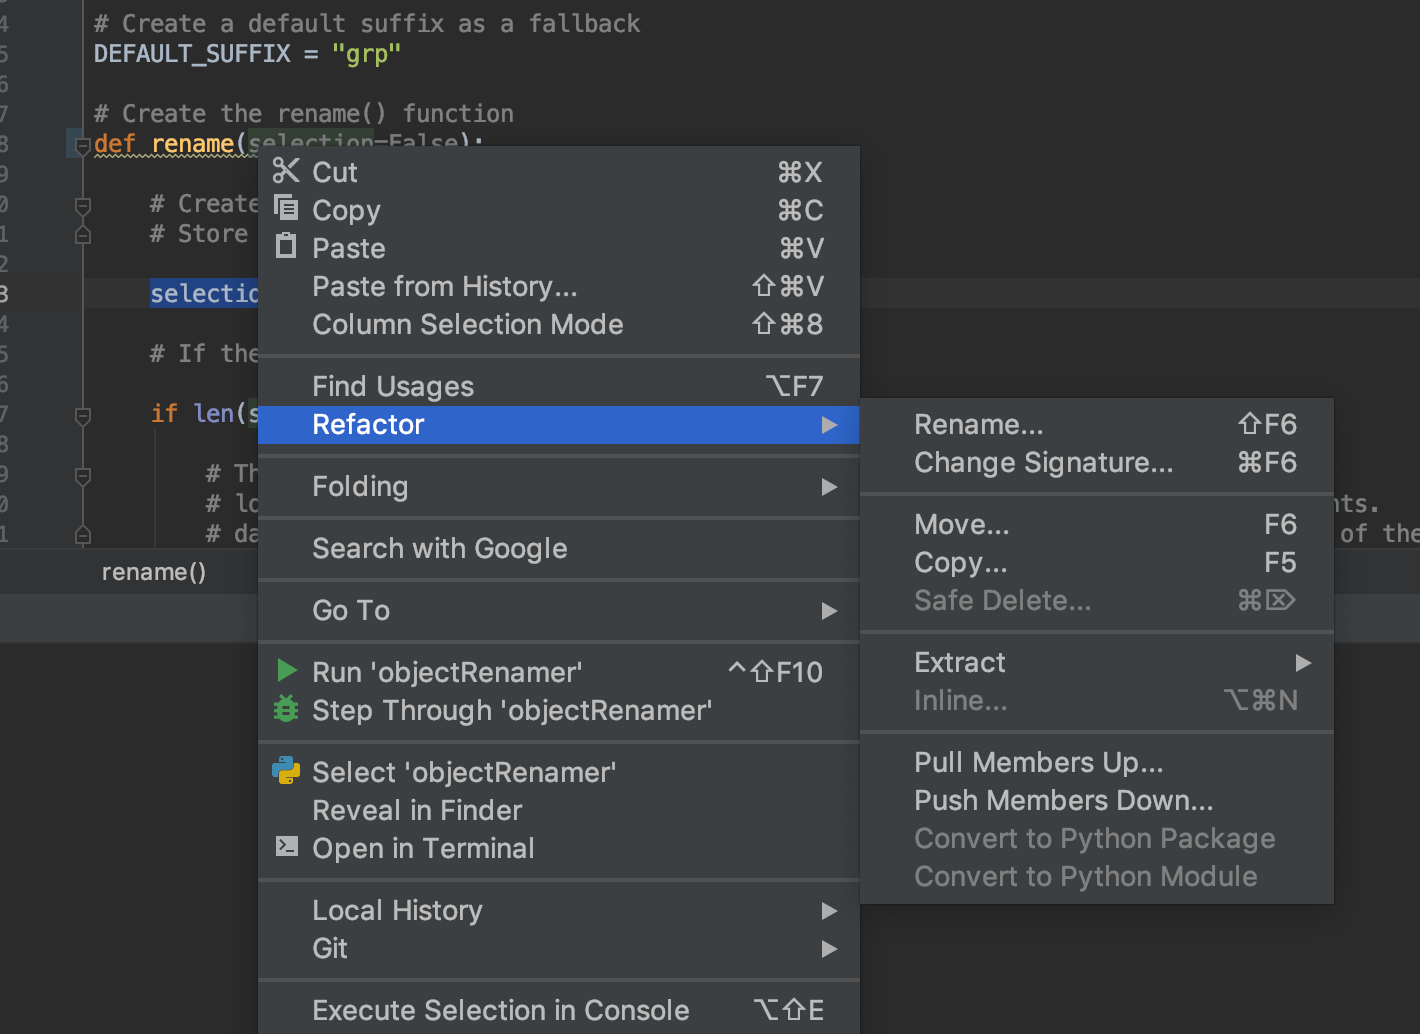
Task: Click the green Run triangle icon
Action: tap(286, 671)
